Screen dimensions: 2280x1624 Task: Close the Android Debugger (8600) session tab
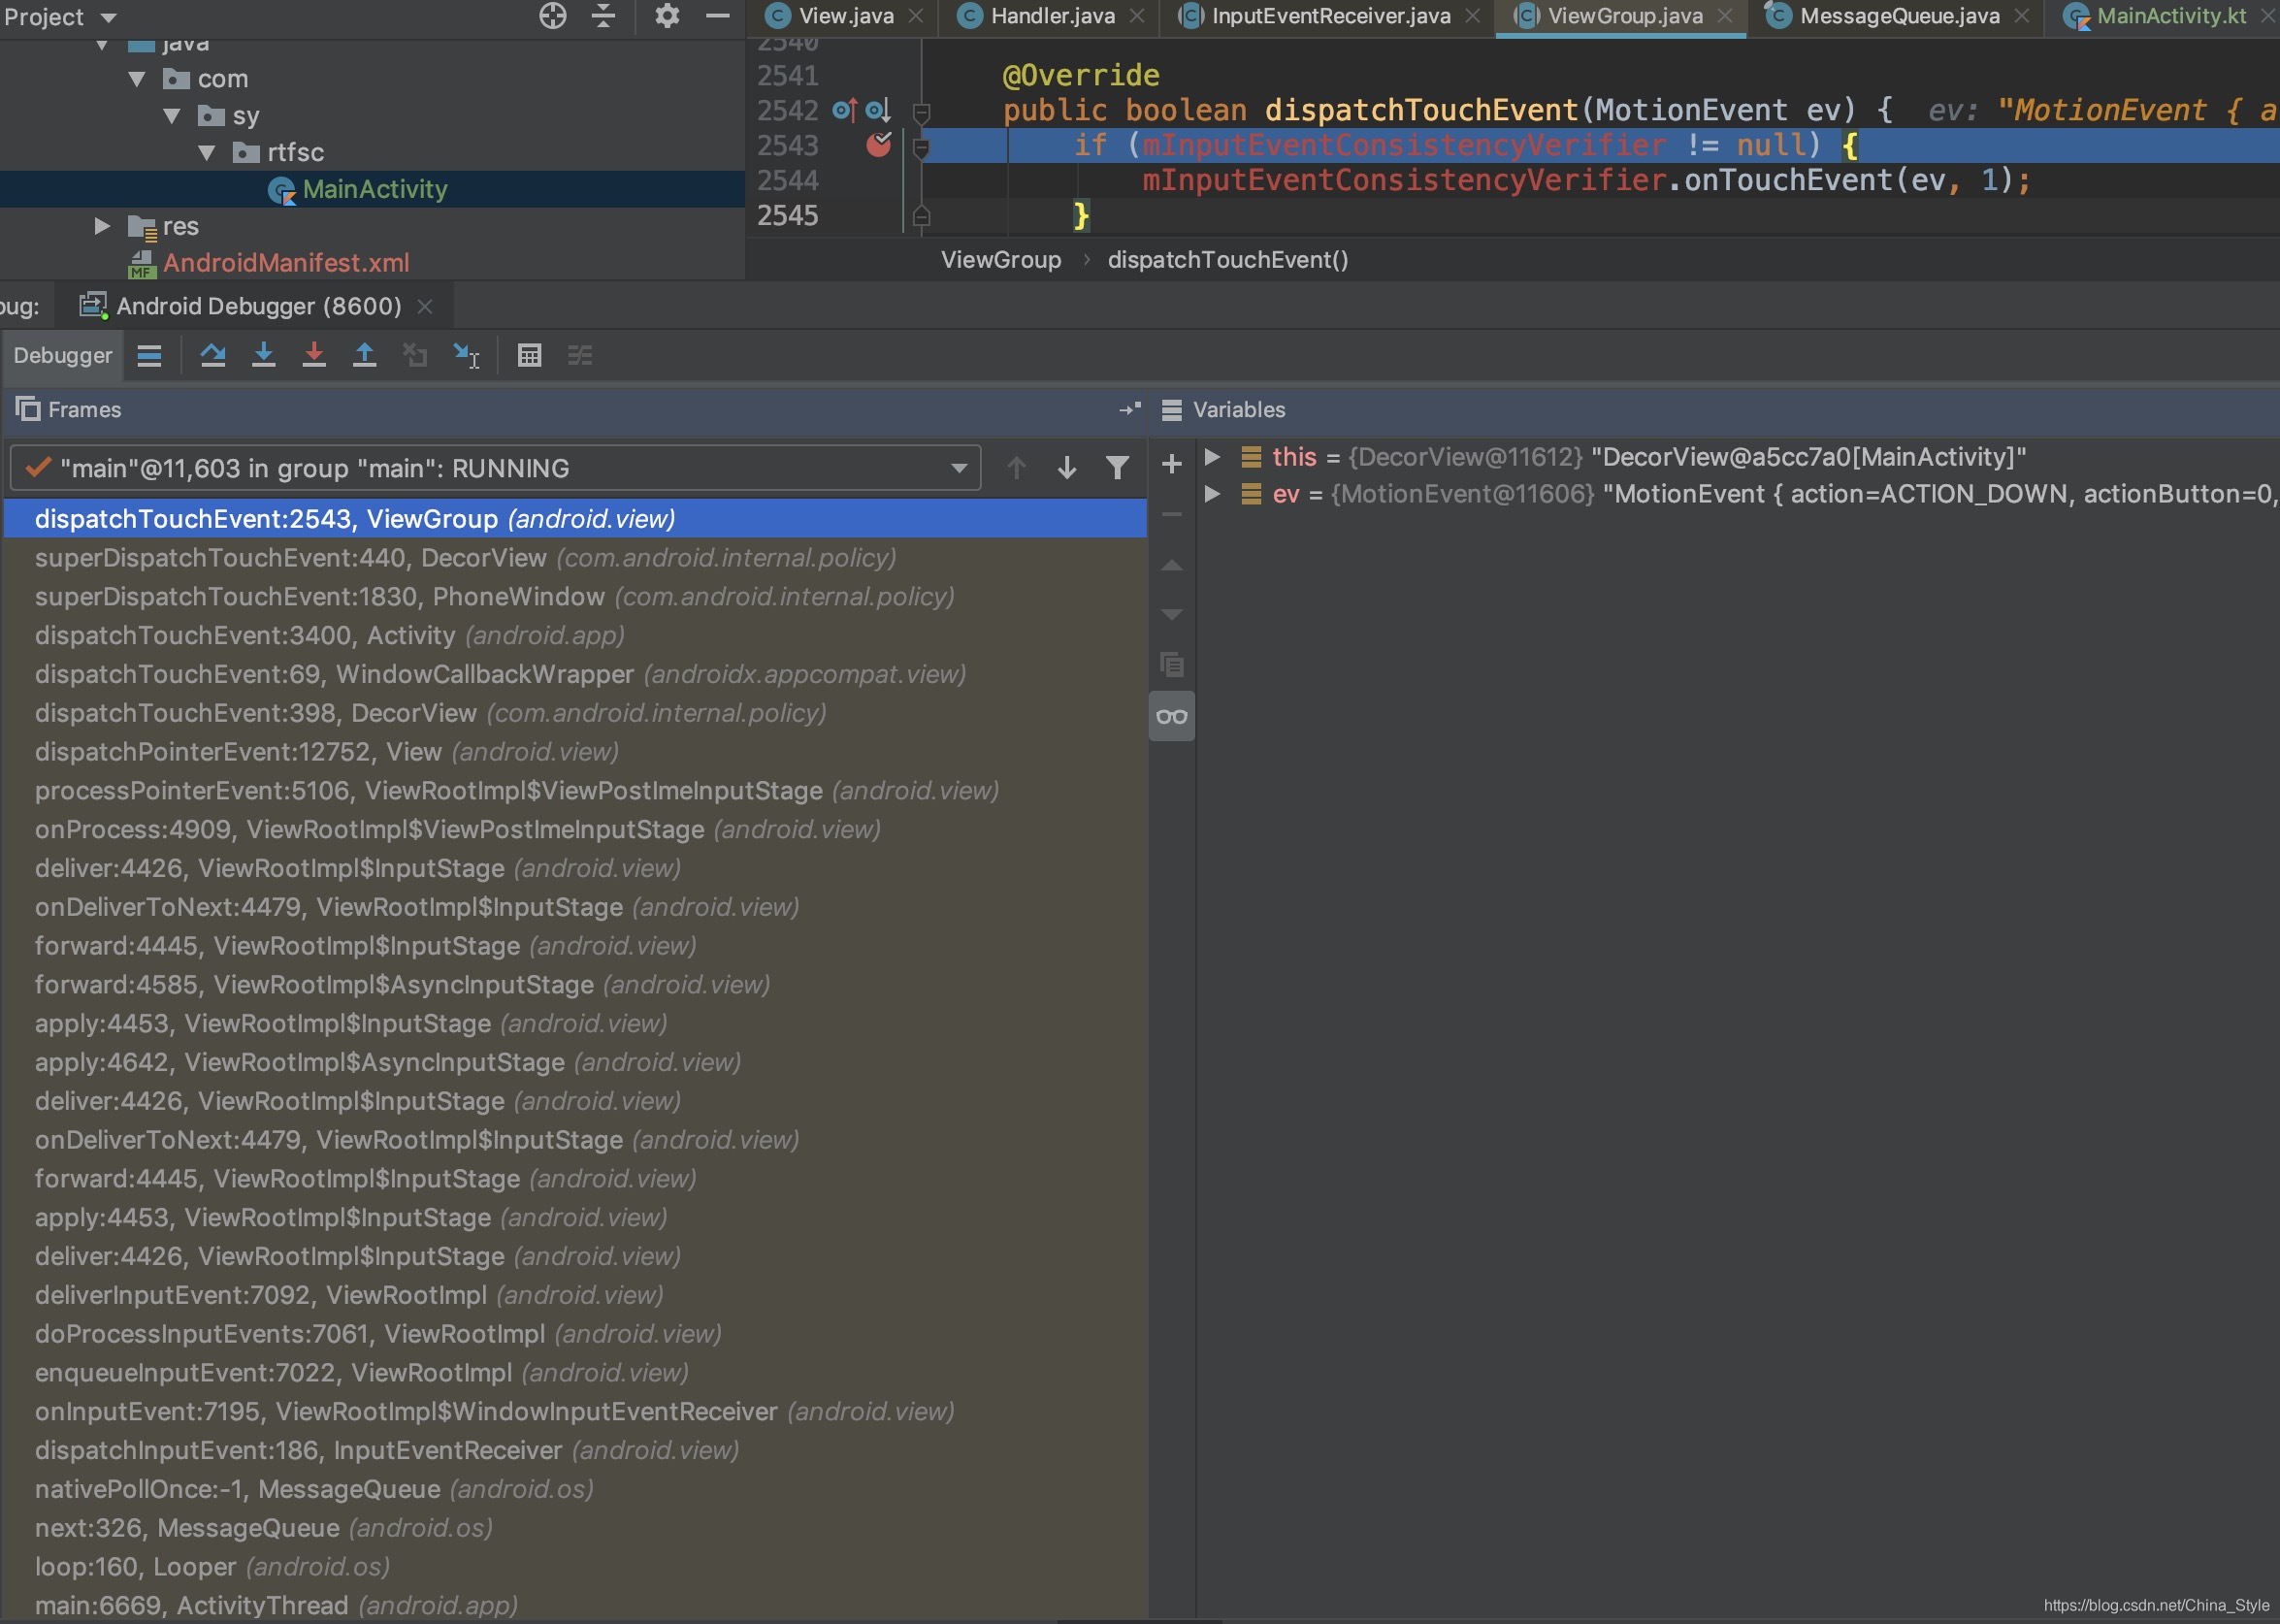coord(425,306)
